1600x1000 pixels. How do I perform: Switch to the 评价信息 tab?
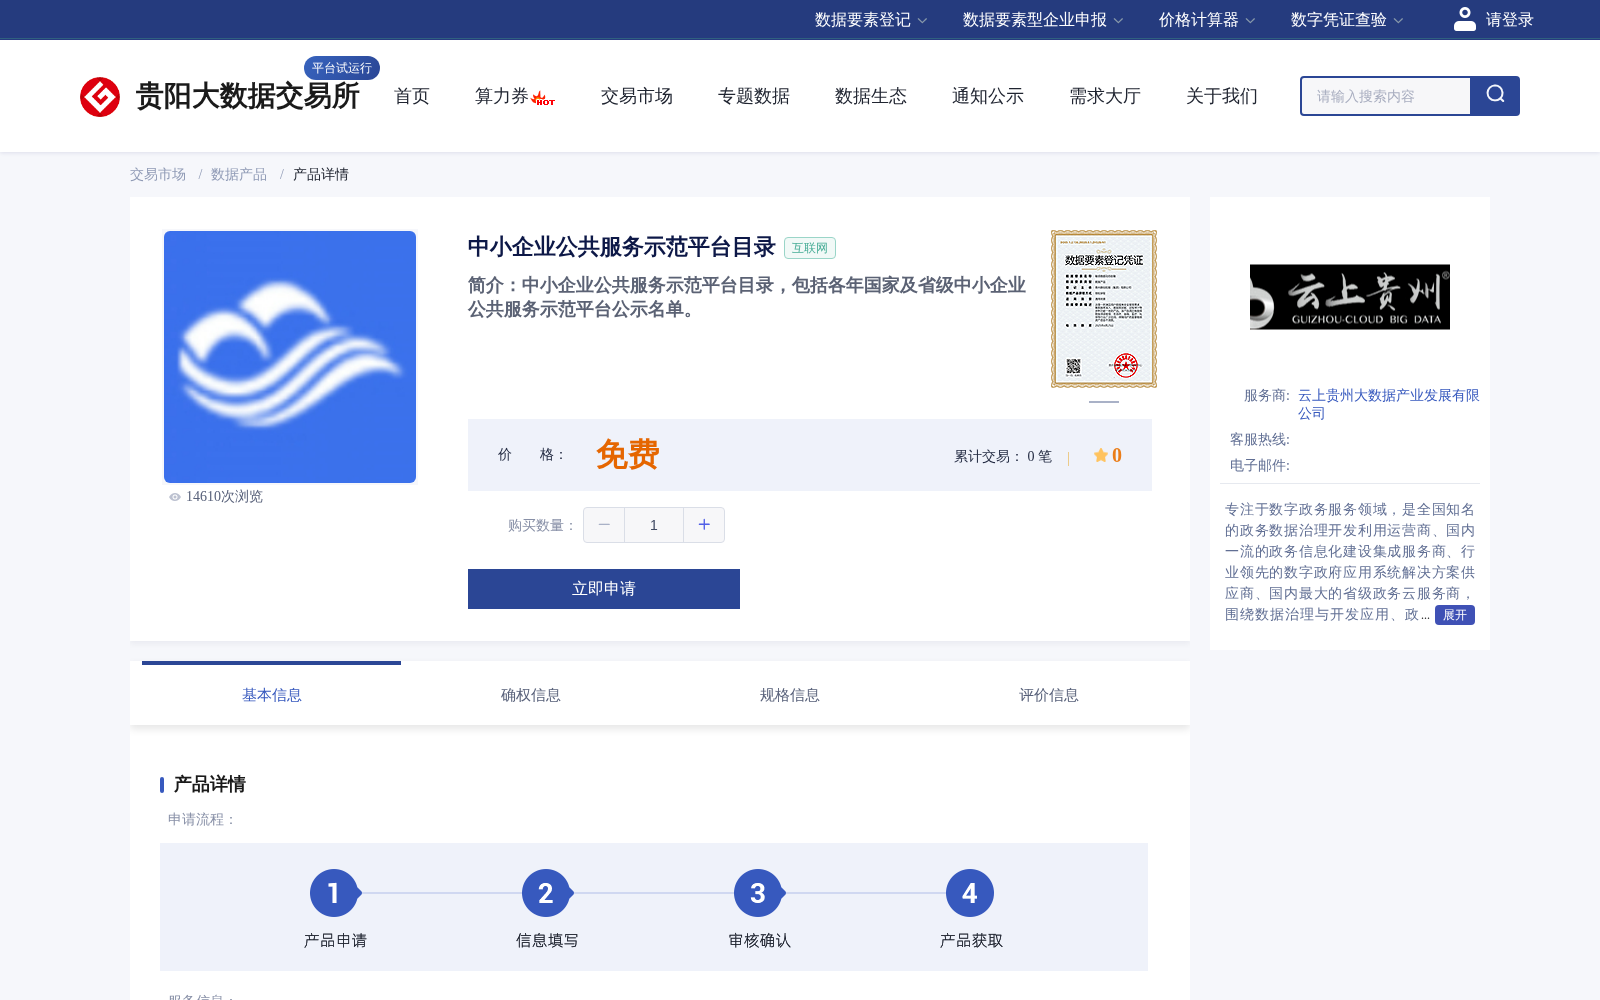pyautogui.click(x=1049, y=695)
